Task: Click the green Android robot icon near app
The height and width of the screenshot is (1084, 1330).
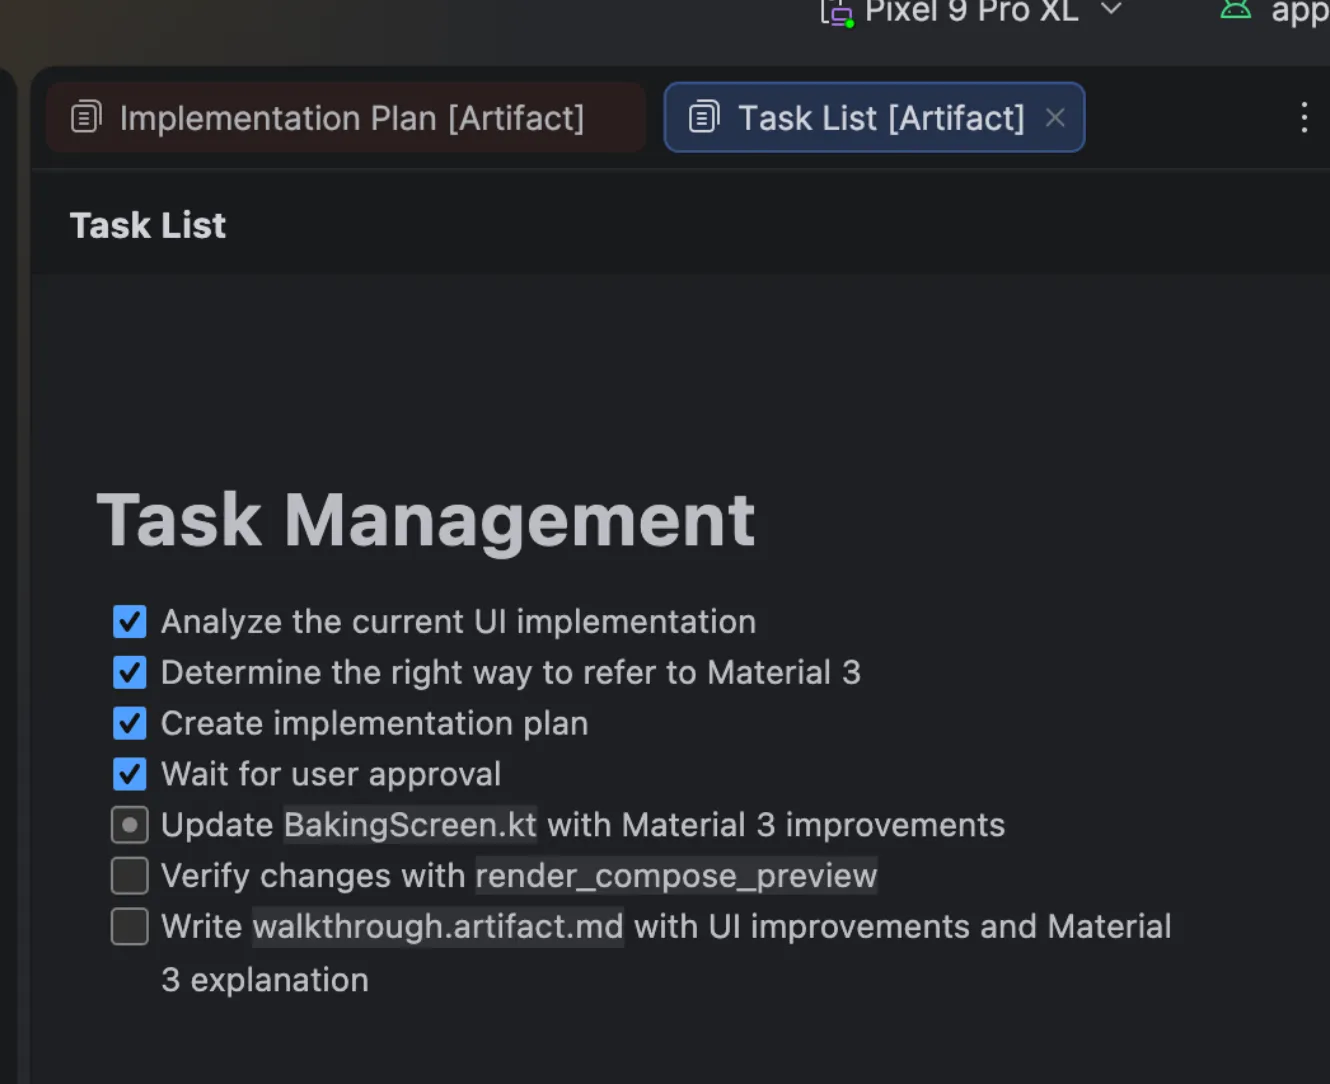Action: [1236, 10]
